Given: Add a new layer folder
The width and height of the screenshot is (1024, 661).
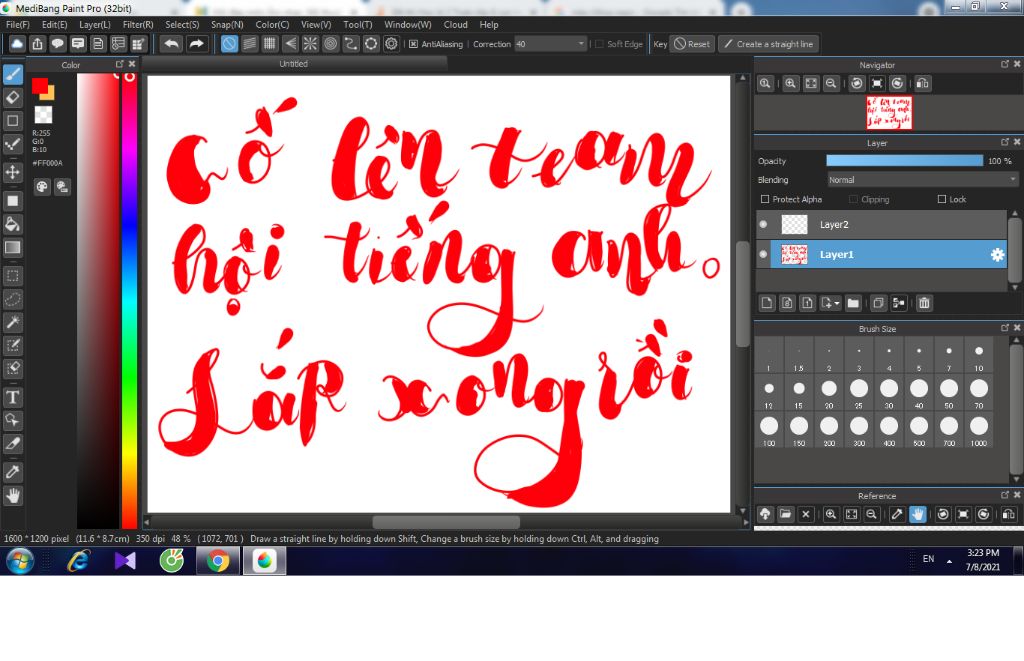Looking at the screenshot, I should (x=853, y=303).
